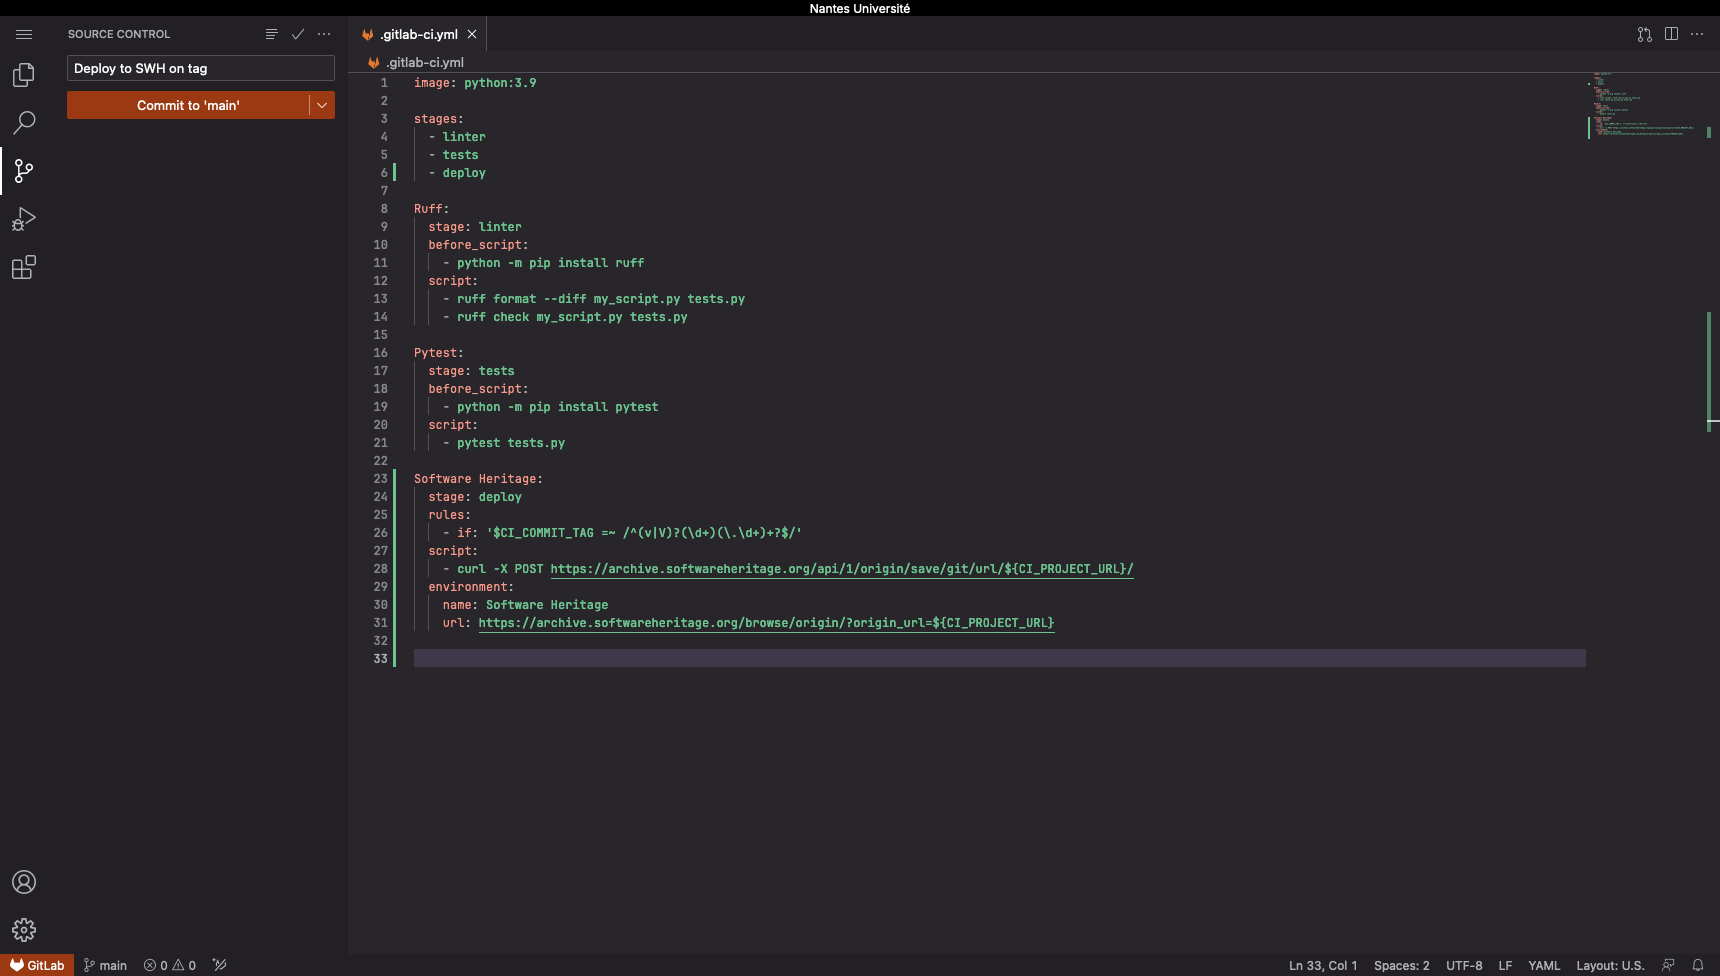Select the Source Control view icon
Screen dimensions: 1720x976
pyautogui.click(x=24, y=171)
